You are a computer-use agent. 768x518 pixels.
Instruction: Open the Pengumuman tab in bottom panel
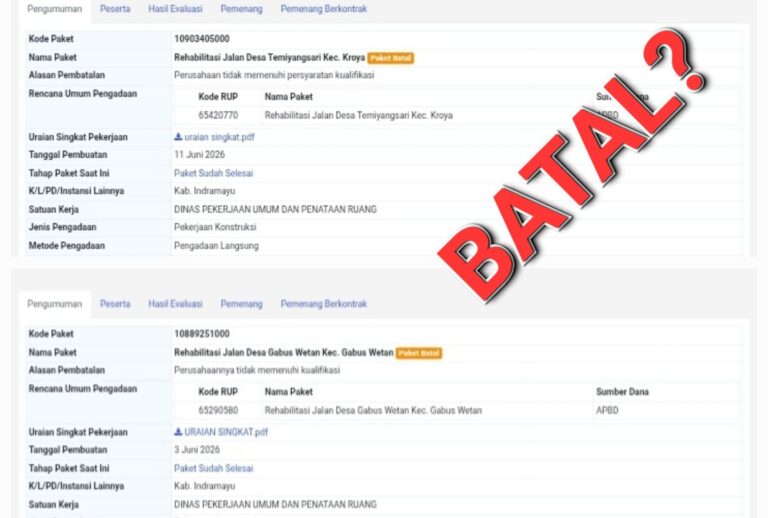click(x=54, y=304)
